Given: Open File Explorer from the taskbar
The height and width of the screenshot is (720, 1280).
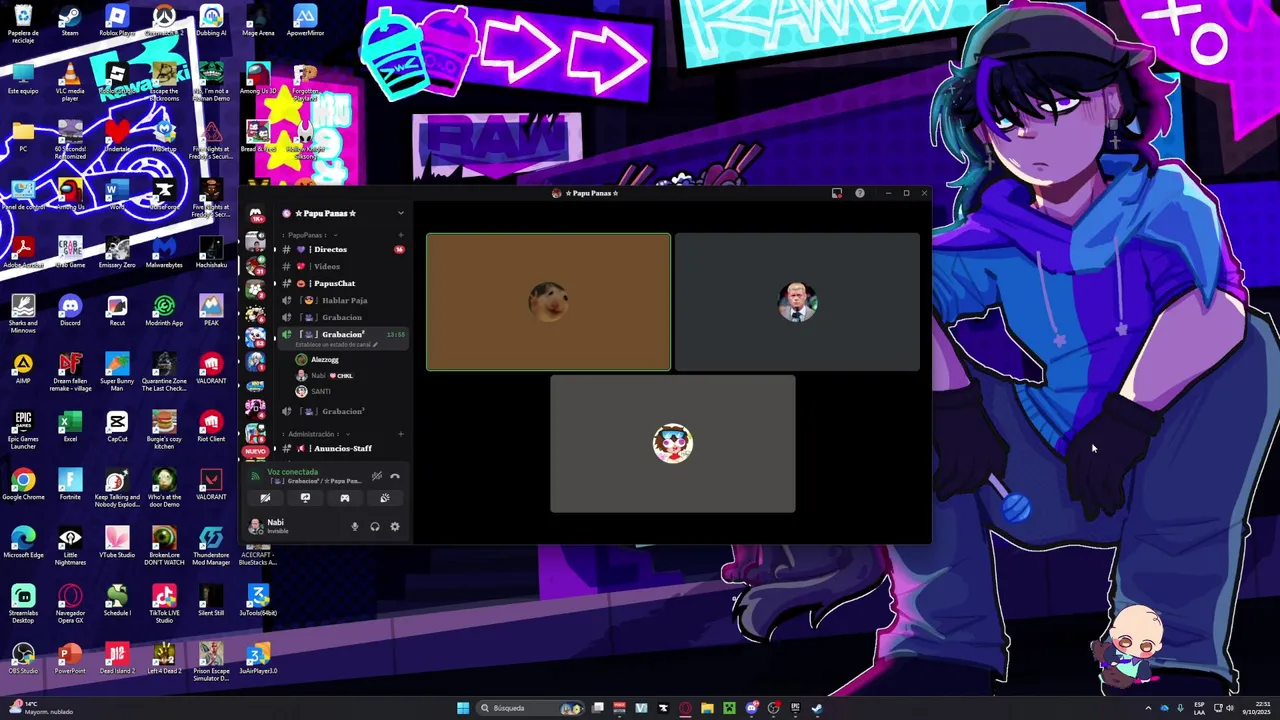Looking at the screenshot, I should pyautogui.click(x=707, y=708).
